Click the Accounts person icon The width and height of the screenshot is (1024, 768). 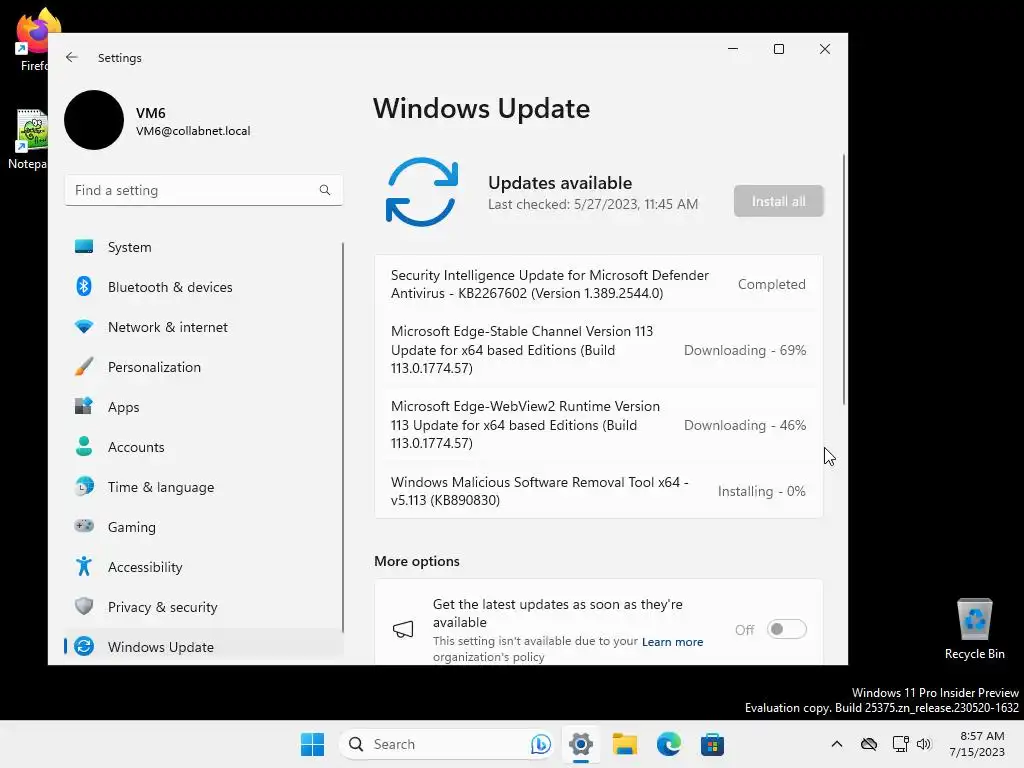(x=84, y=447)
